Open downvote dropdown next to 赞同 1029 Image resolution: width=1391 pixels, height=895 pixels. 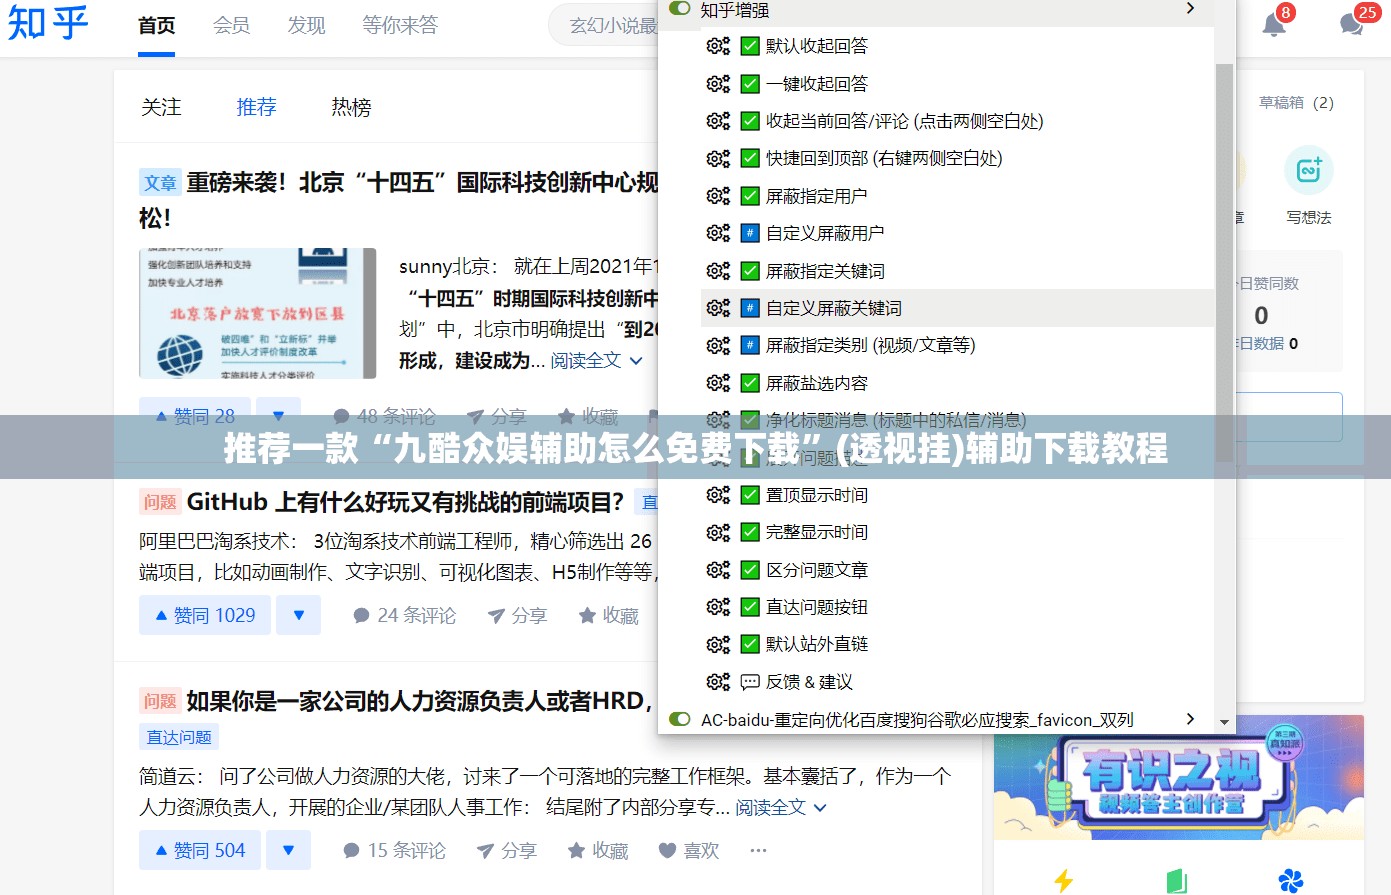click(x=298, y=615)
